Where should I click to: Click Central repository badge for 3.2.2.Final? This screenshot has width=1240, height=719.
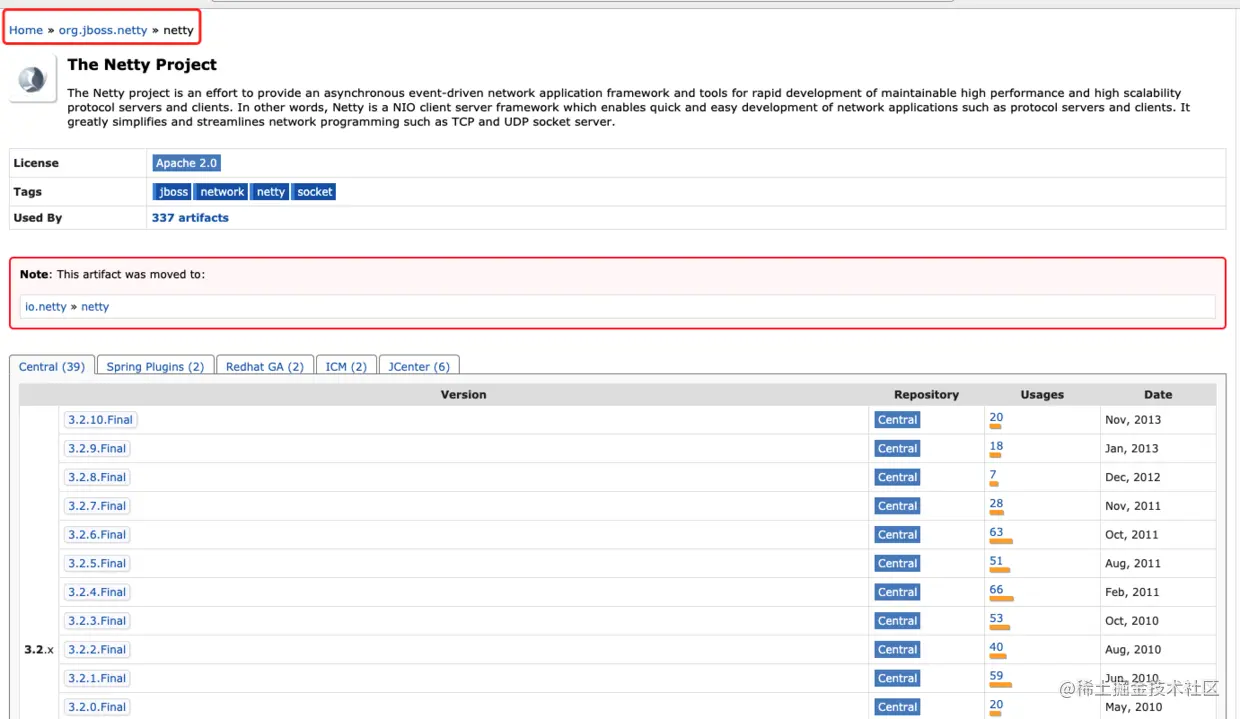pyautogui.click(x=897, y=650)
